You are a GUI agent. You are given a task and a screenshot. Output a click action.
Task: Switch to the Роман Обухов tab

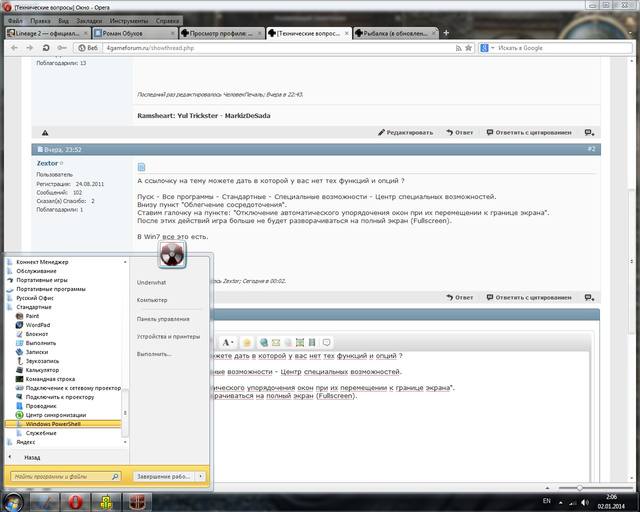pyautogui.click(x=134, y=33)
